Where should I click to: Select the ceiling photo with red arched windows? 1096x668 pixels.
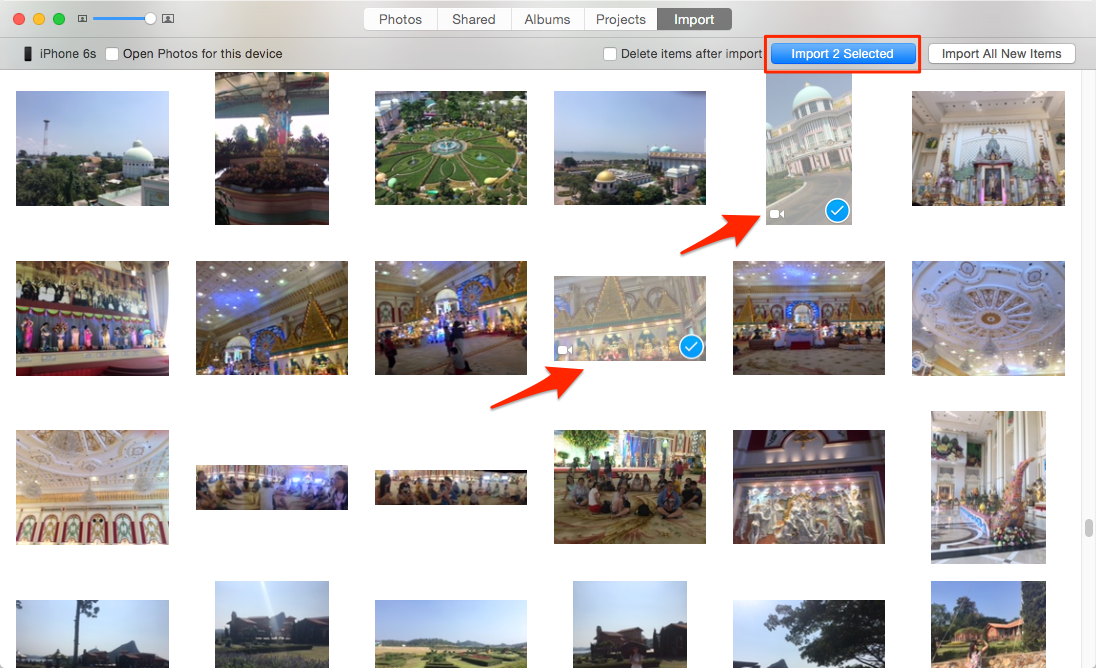(x=92, y=487)
